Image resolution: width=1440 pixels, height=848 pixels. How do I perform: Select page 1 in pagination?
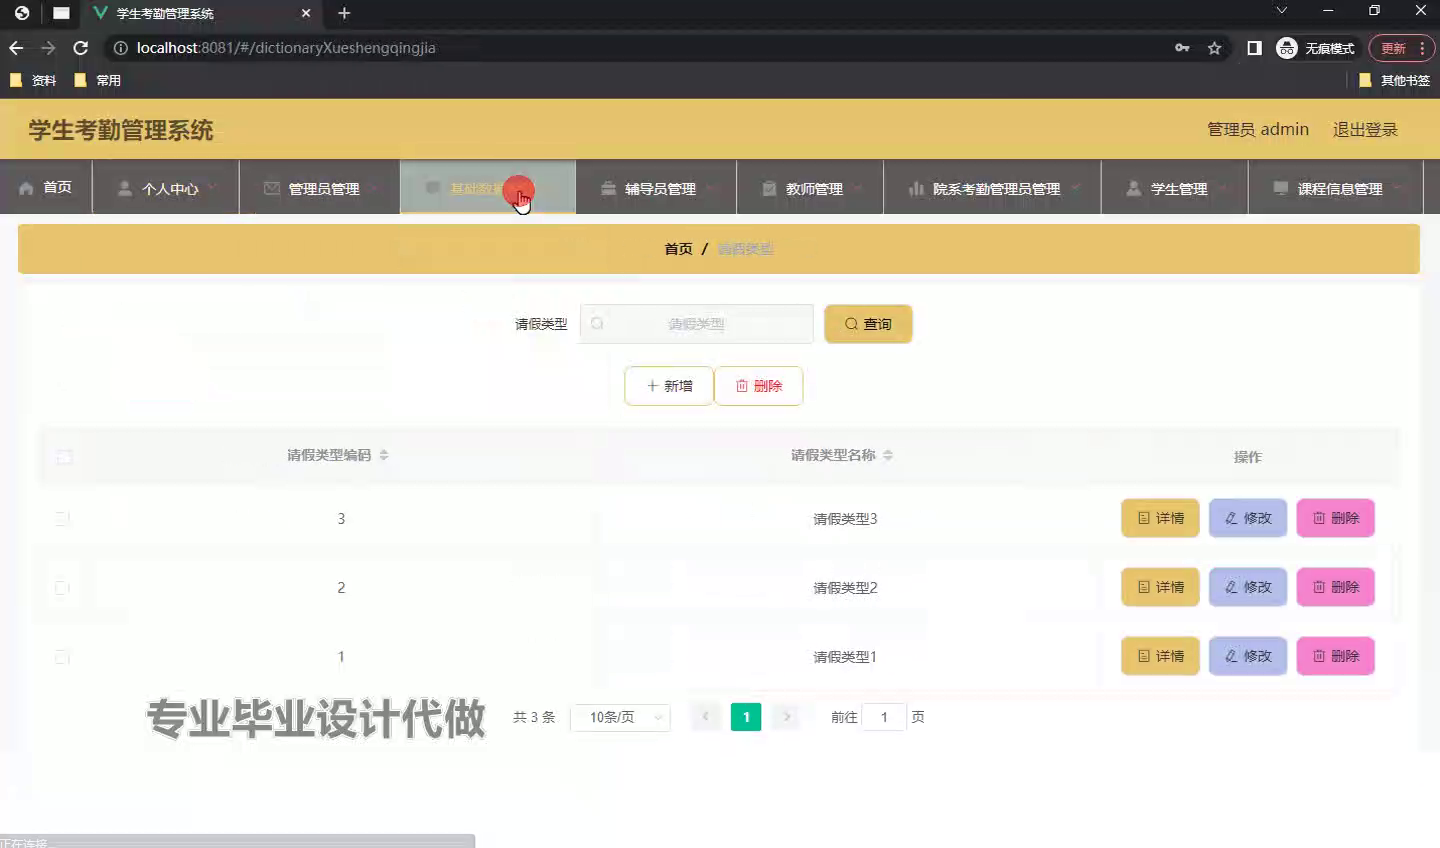tap(746, 717)
